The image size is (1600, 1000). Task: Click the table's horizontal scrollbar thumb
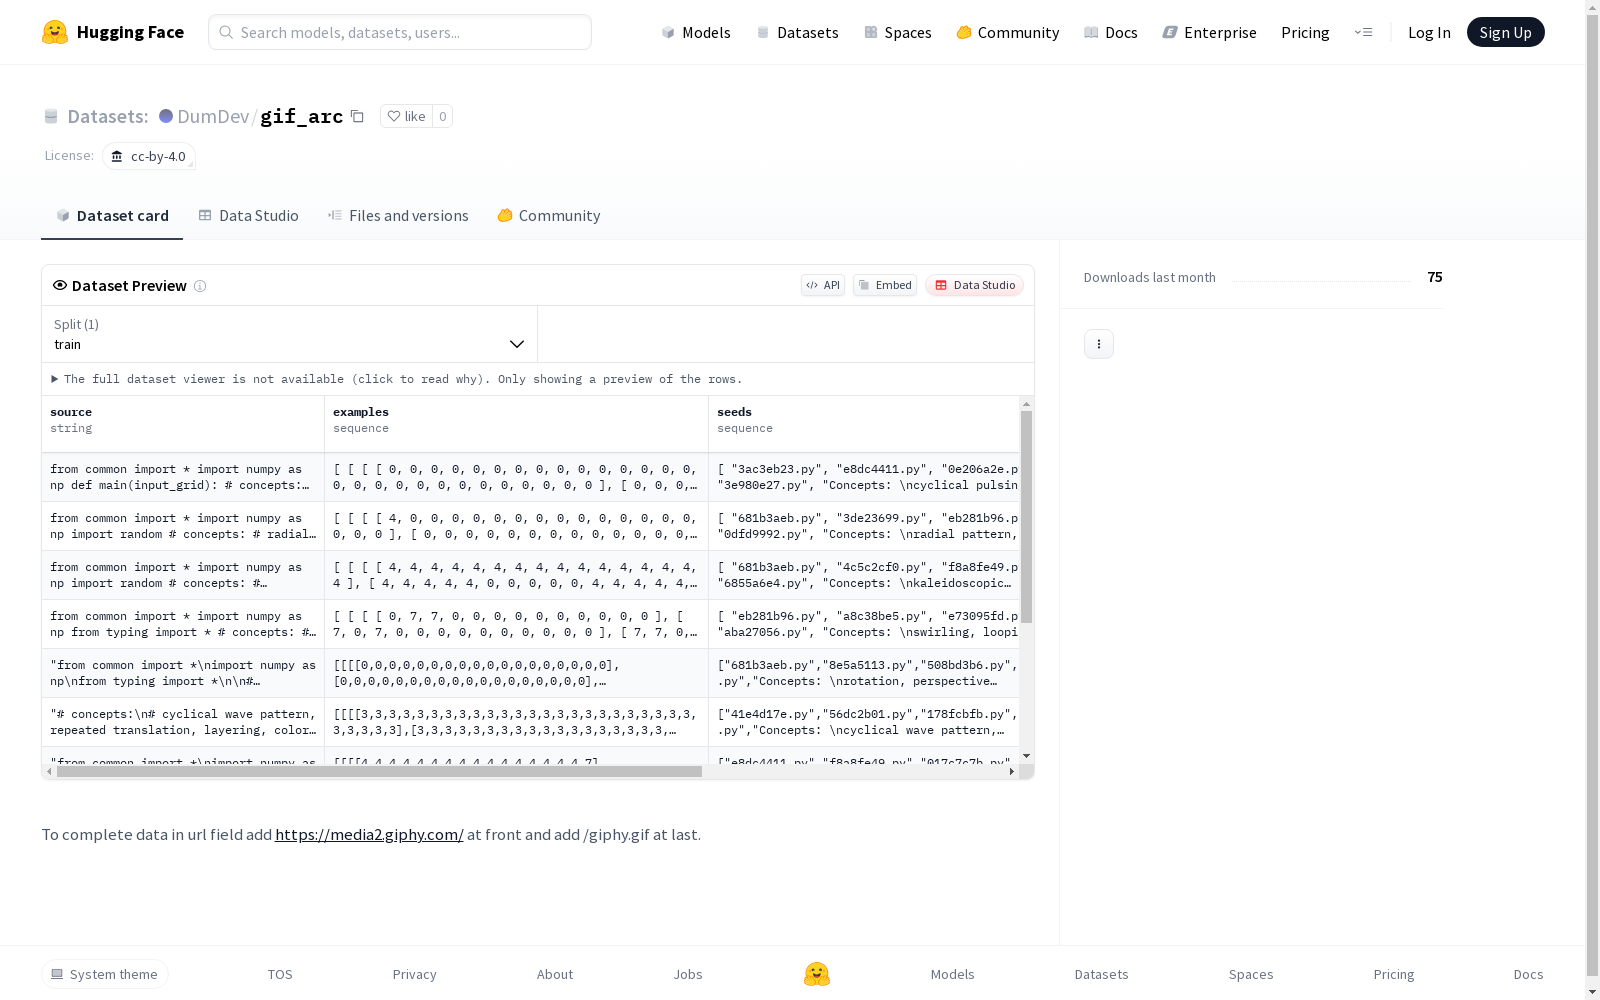379,771
